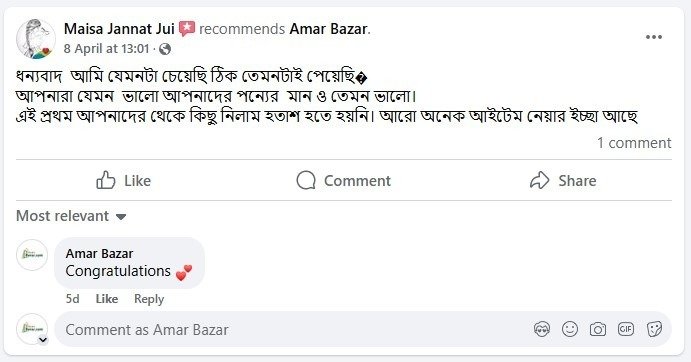Open the sticker picker icon
691x362 pixels.
(x=654, y=329)
